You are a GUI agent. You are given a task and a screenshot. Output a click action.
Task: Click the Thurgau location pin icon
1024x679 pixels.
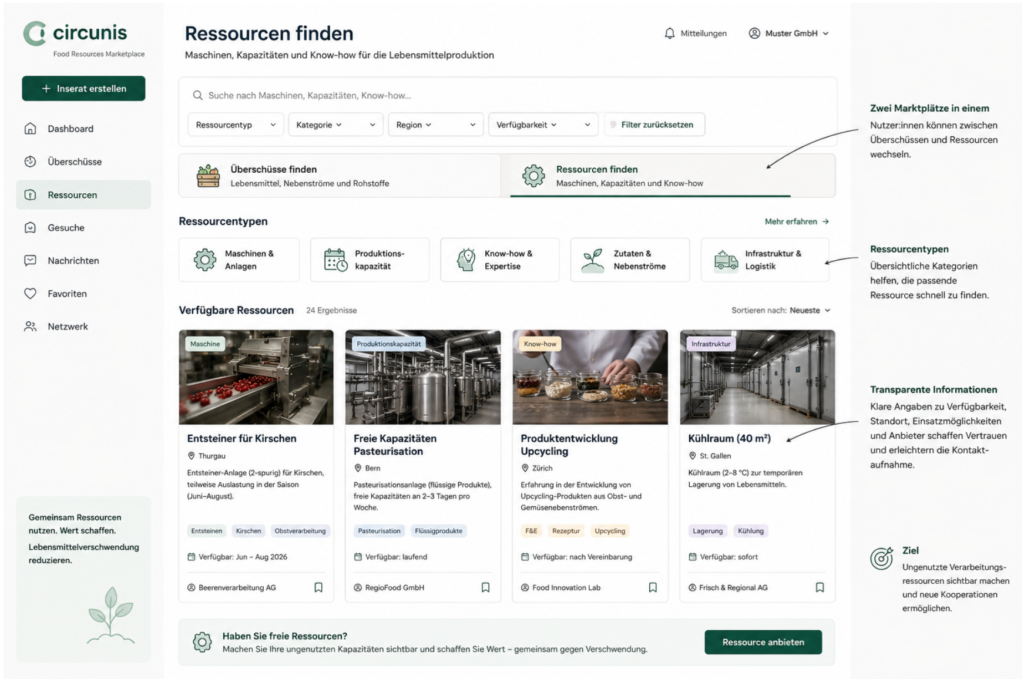(x=191, y=456)
